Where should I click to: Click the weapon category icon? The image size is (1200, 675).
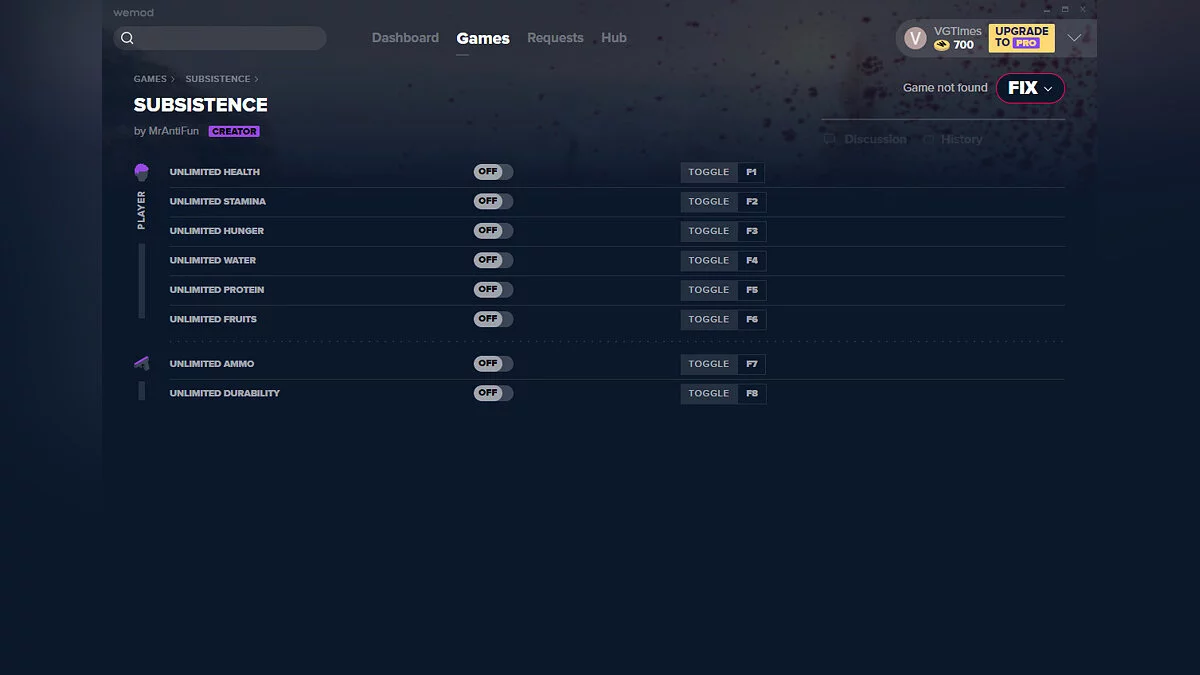click(x=141, y=364)
